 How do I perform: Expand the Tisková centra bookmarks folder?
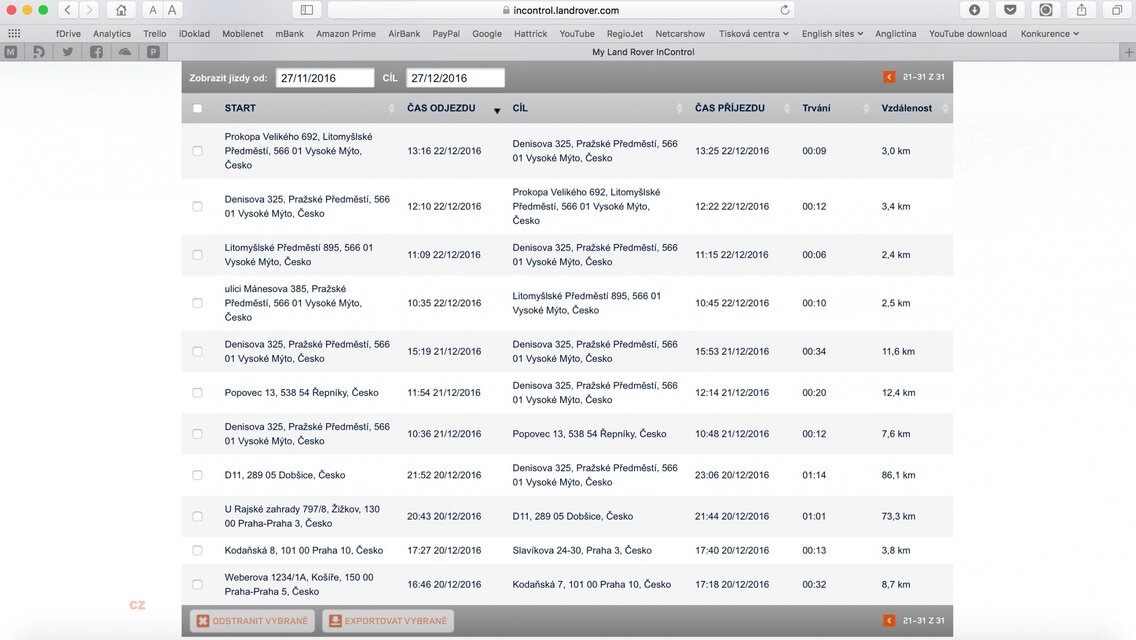pos(754,33)
